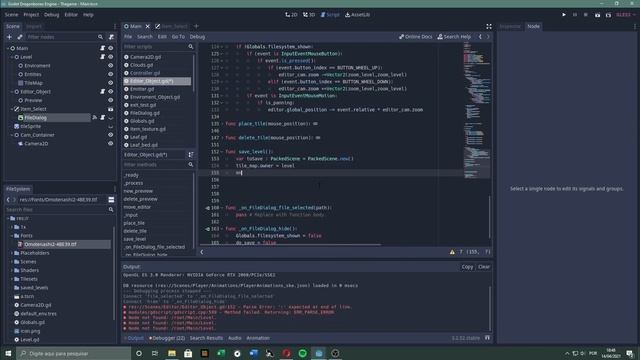The height and width of the screenshot is (360, 640).
Task: Open the Scene menu
Action: click(11, 15)
